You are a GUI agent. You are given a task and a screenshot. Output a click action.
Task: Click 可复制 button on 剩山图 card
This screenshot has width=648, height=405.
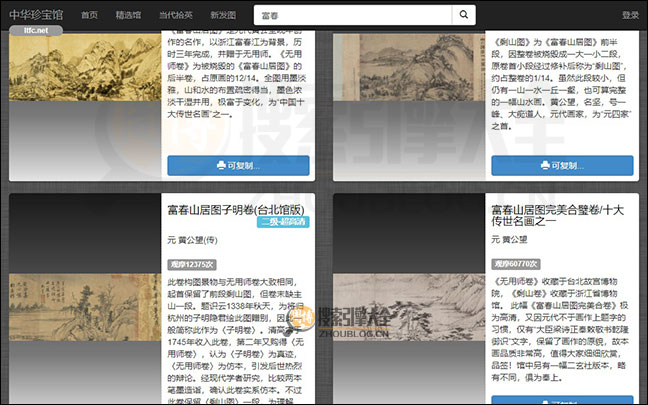point(562,165)
